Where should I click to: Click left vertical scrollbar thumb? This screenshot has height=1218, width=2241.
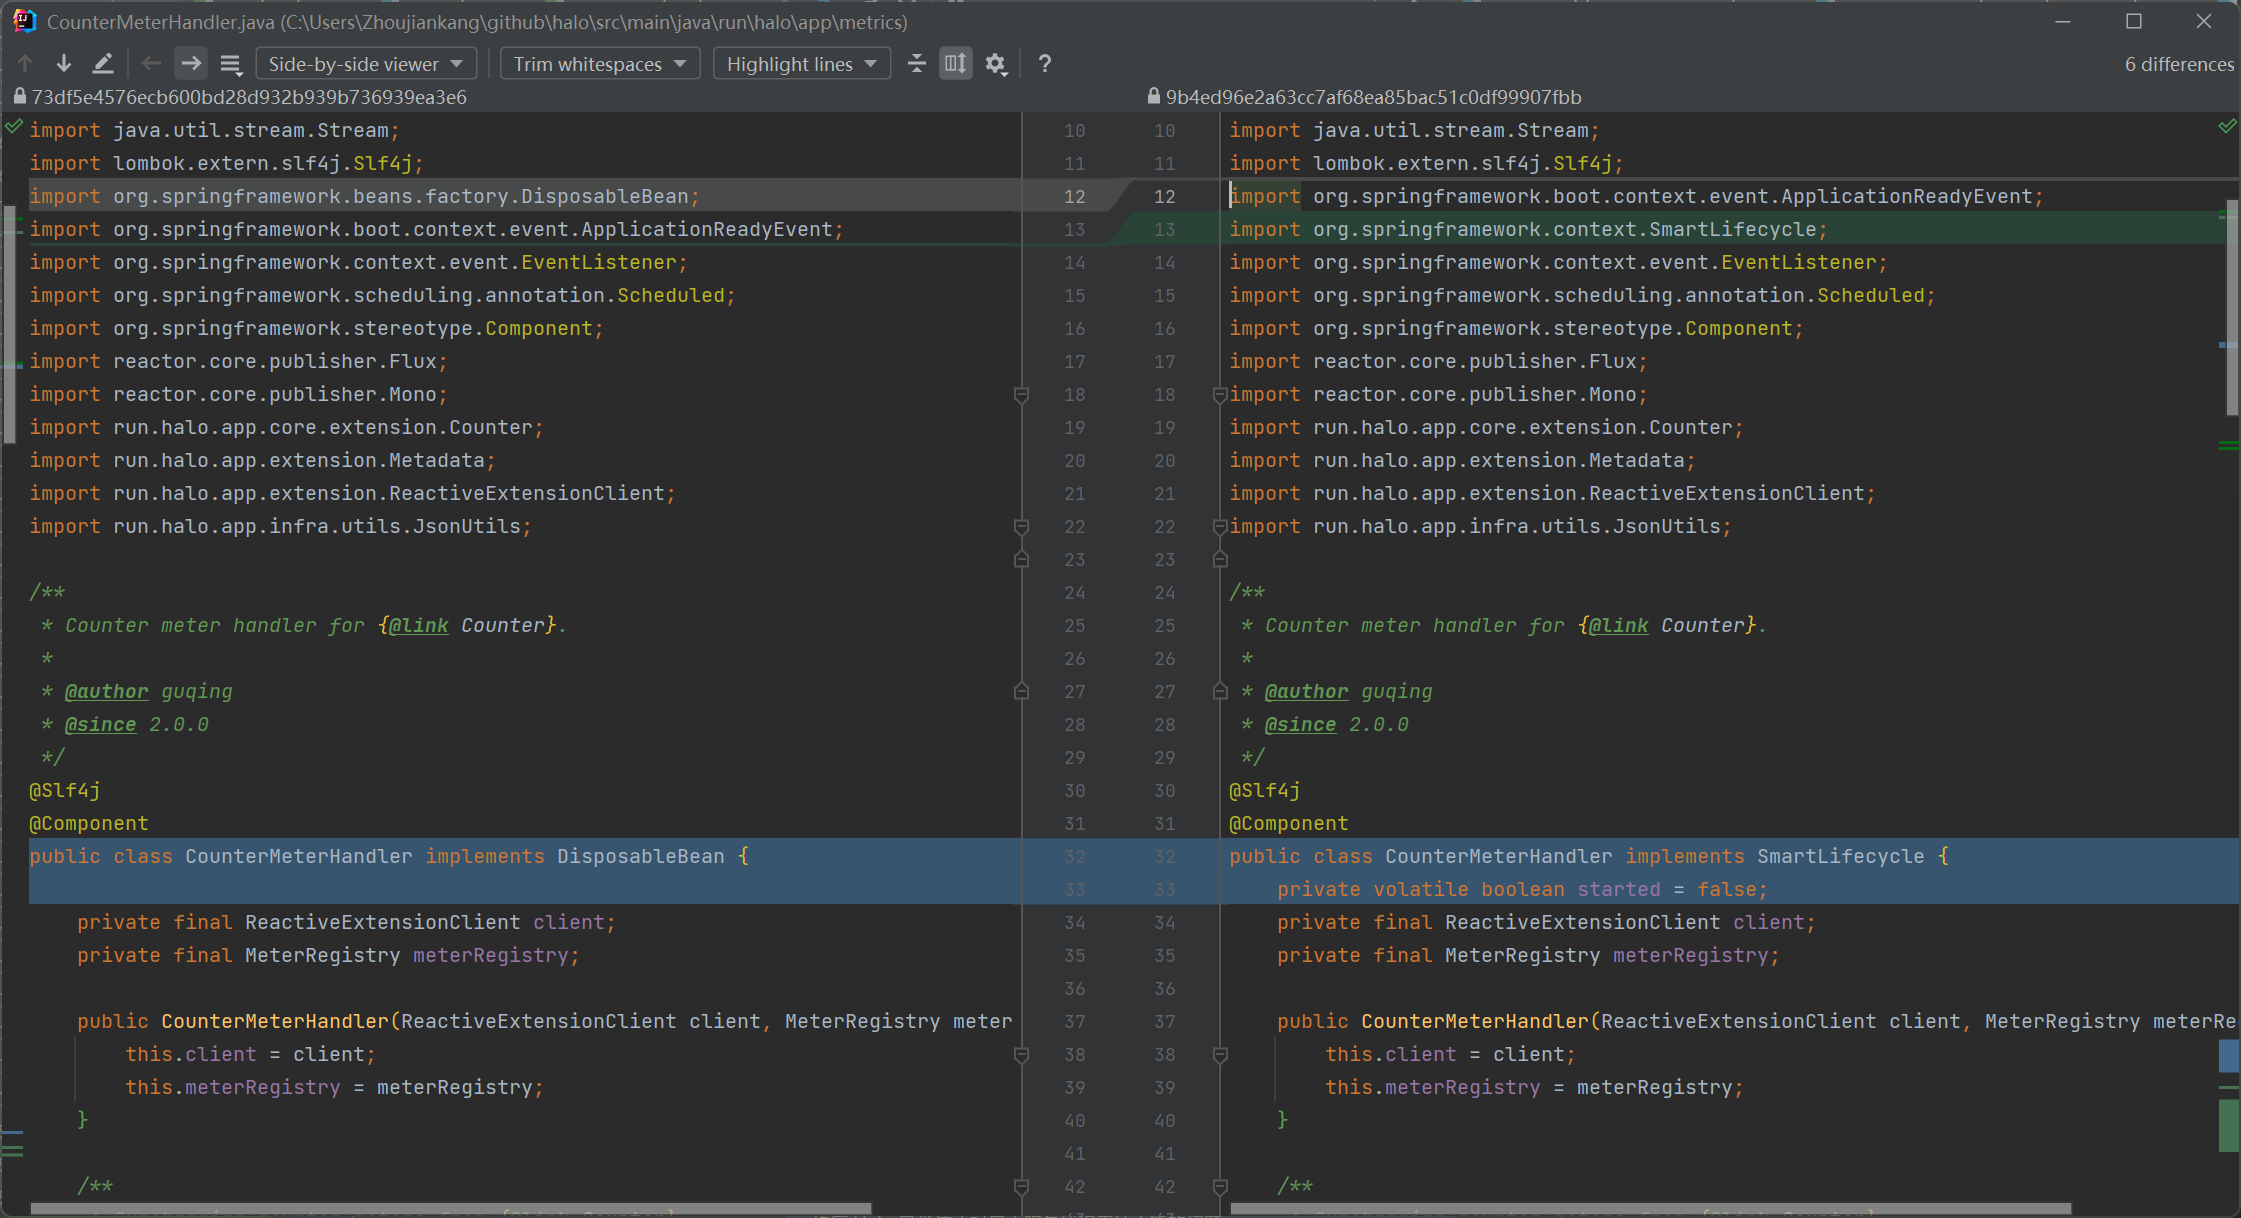[9, 324]
